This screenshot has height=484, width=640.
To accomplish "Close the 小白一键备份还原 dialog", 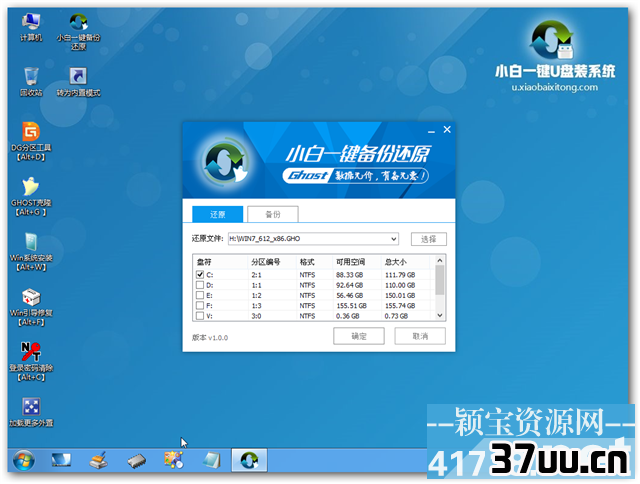I will 447,130.
